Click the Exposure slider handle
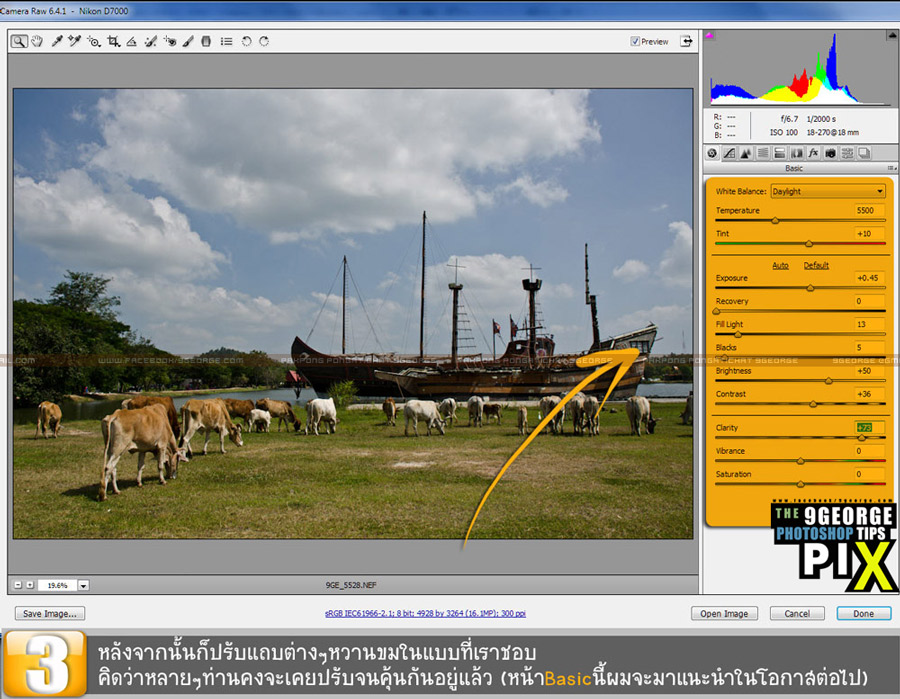Image resolution: width=900 pixels, height=699 pixels. click(x=810, y=288)
